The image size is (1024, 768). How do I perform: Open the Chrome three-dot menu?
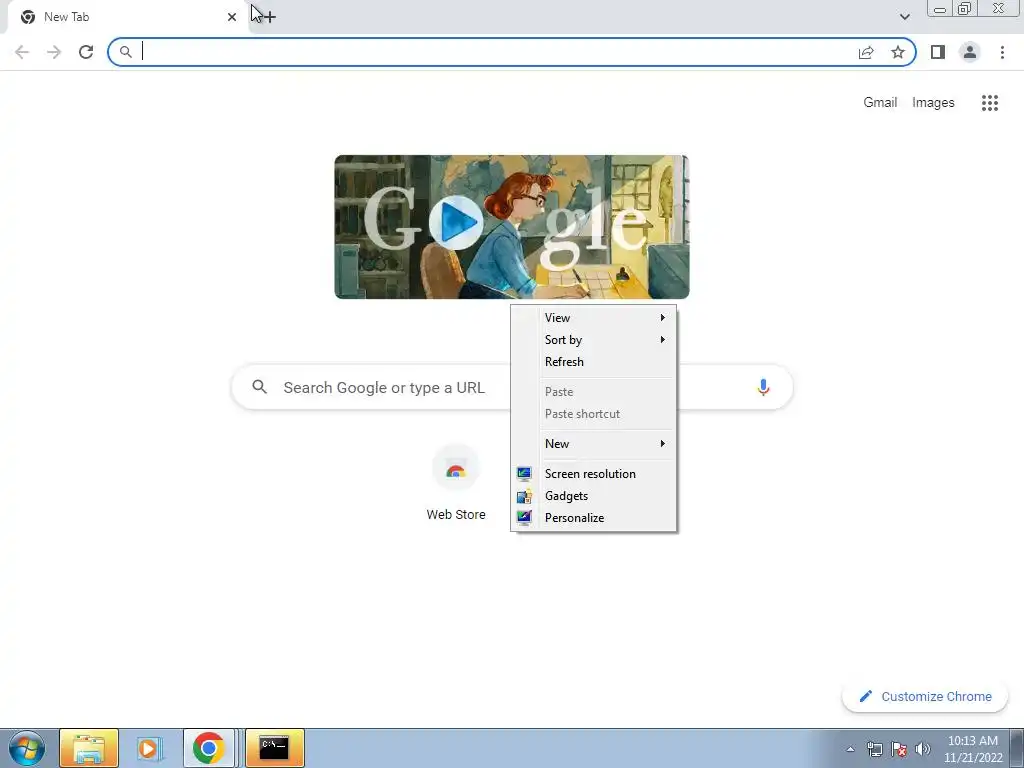(x=1002, y=52)
